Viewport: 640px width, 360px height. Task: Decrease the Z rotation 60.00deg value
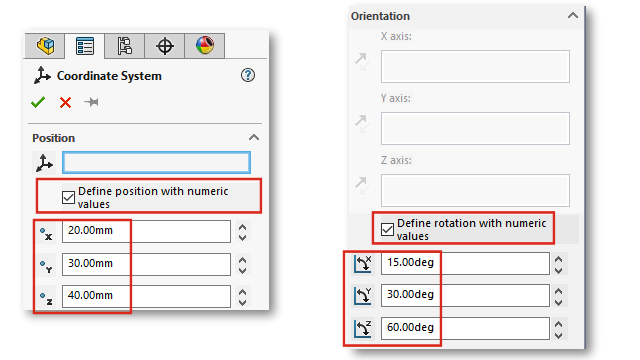pos(558,336)
